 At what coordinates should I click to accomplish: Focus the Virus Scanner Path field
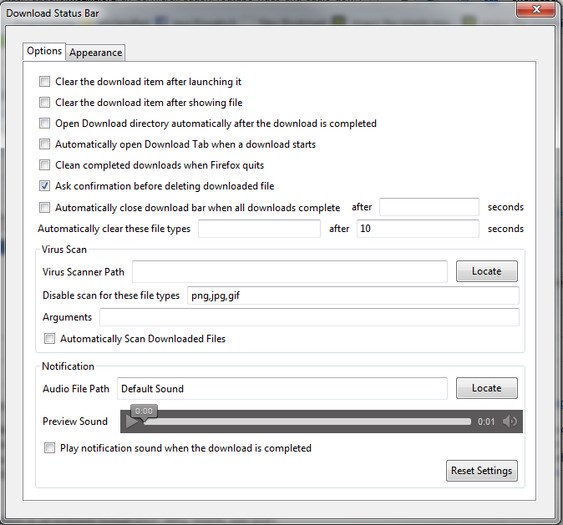click(x=290, y=271)
